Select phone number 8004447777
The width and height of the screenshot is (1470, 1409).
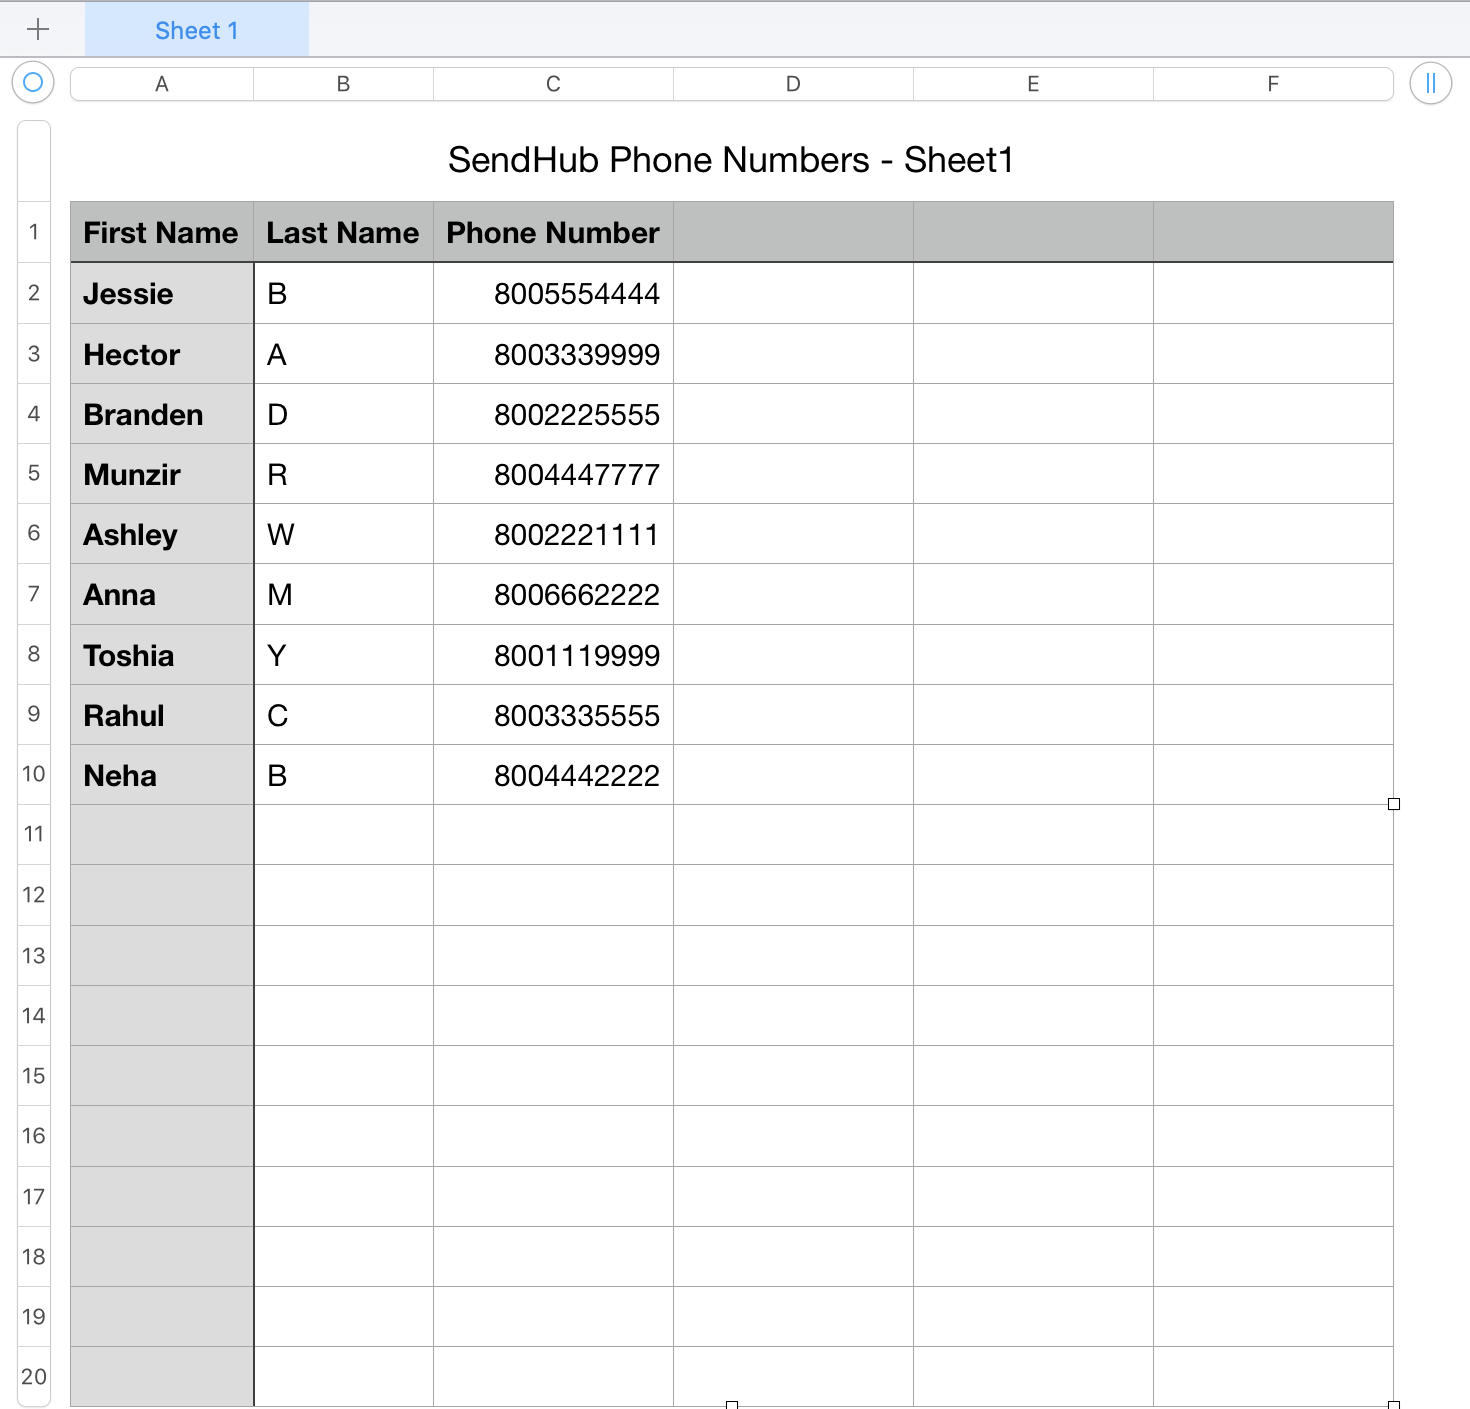point(553,474)
